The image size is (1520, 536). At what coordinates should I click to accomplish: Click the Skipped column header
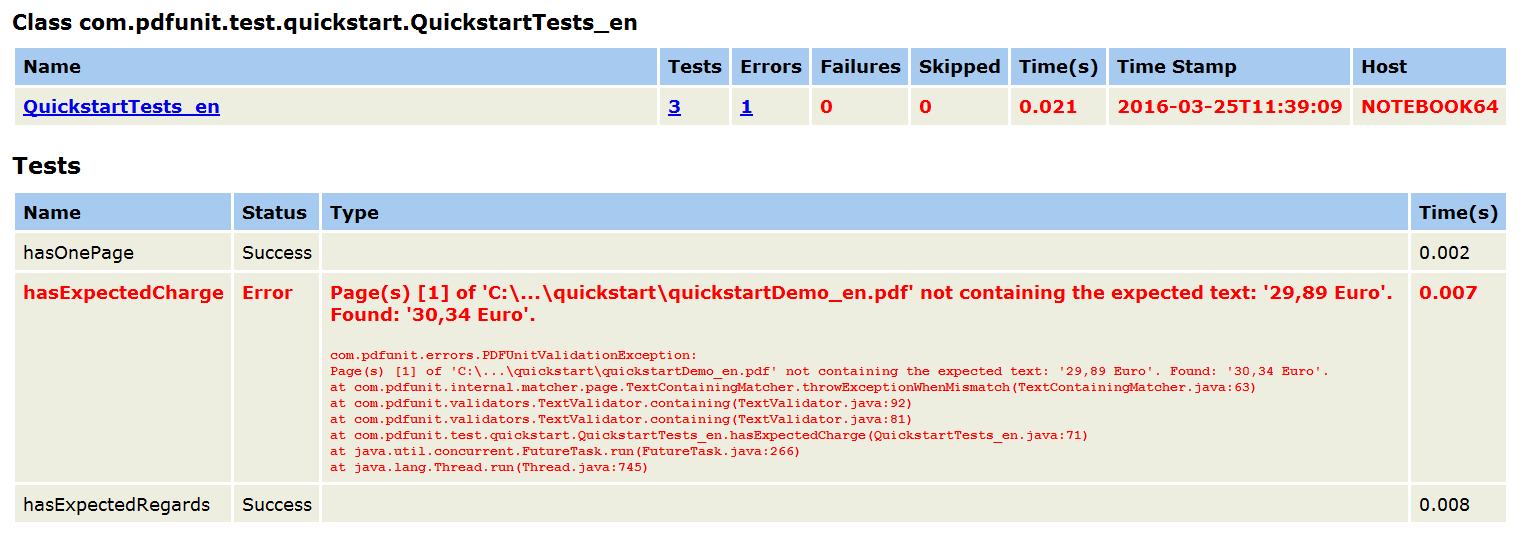coord(959,67)
